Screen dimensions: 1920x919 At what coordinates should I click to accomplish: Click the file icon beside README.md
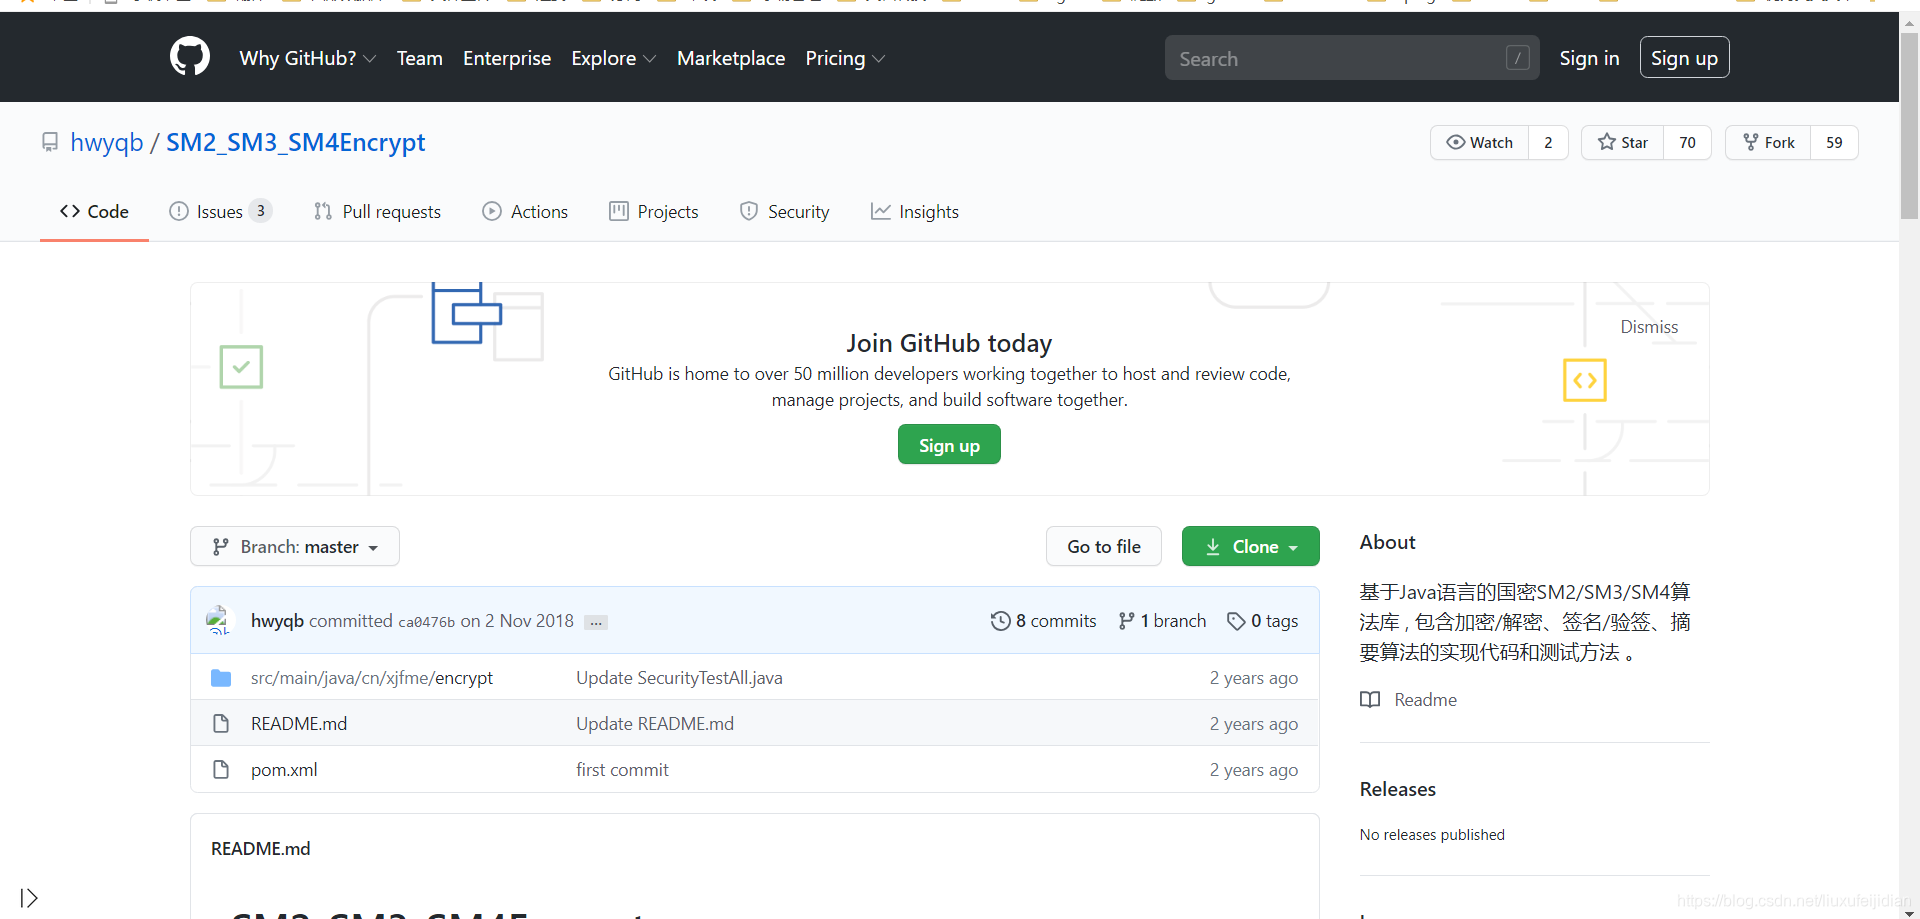click(221, 723)
